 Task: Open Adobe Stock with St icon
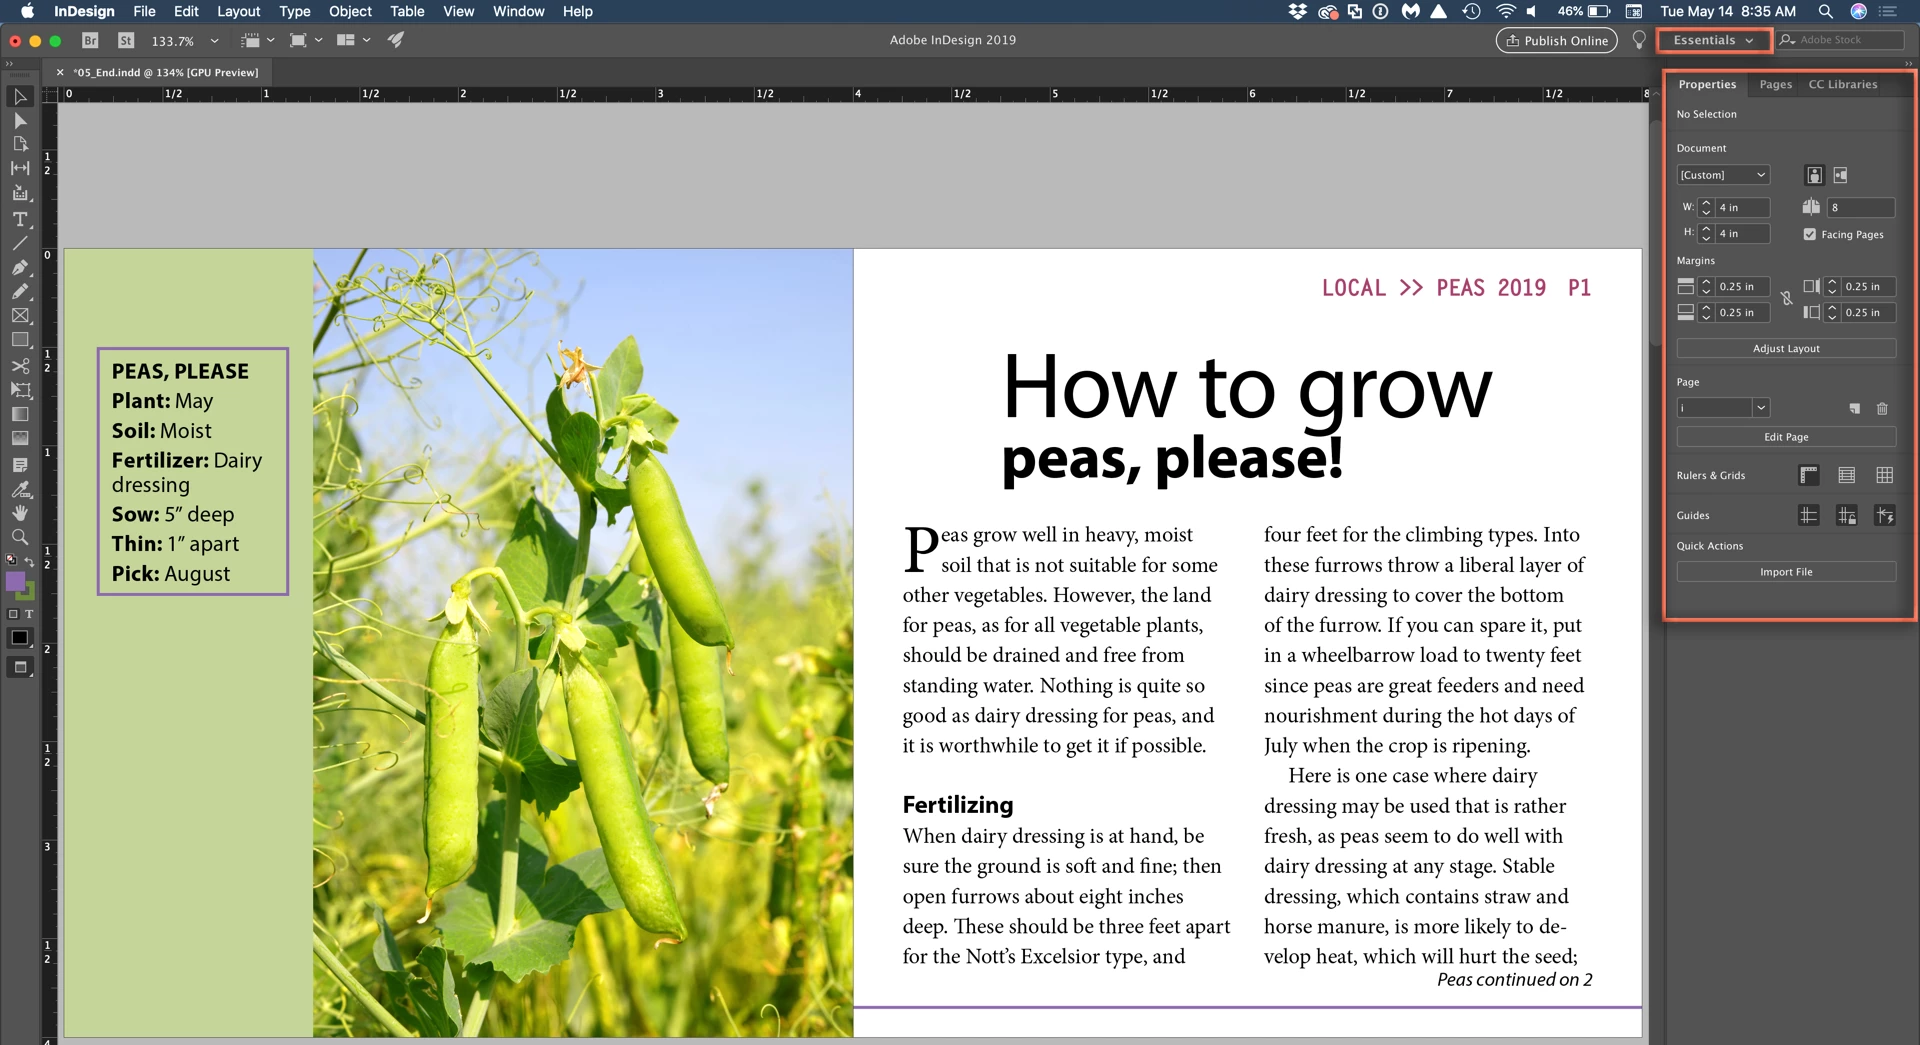click(126, 40)
